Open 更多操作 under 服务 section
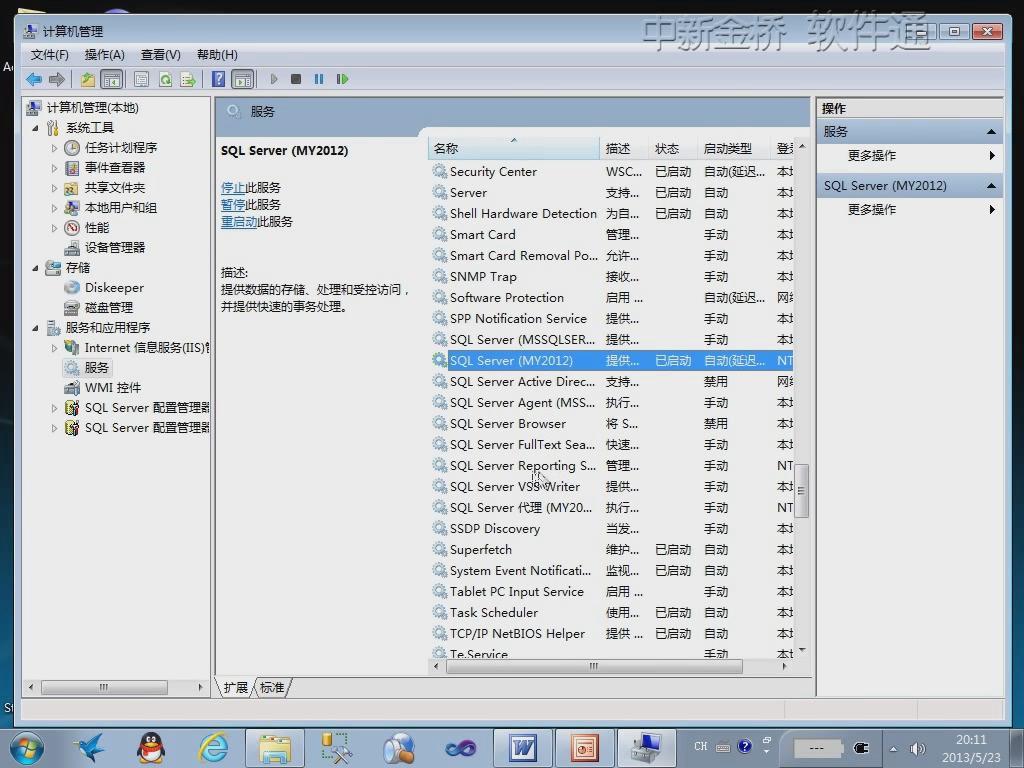Image resolution: width=1024 pixels, height=768 pixels. (872, 155)
